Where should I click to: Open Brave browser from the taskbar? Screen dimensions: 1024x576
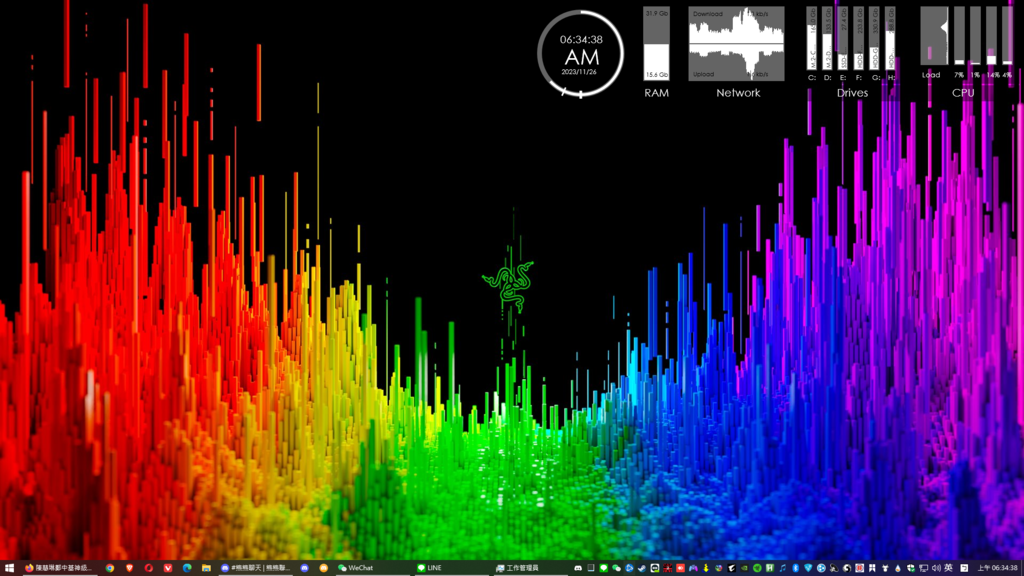(x=129, y=568)
